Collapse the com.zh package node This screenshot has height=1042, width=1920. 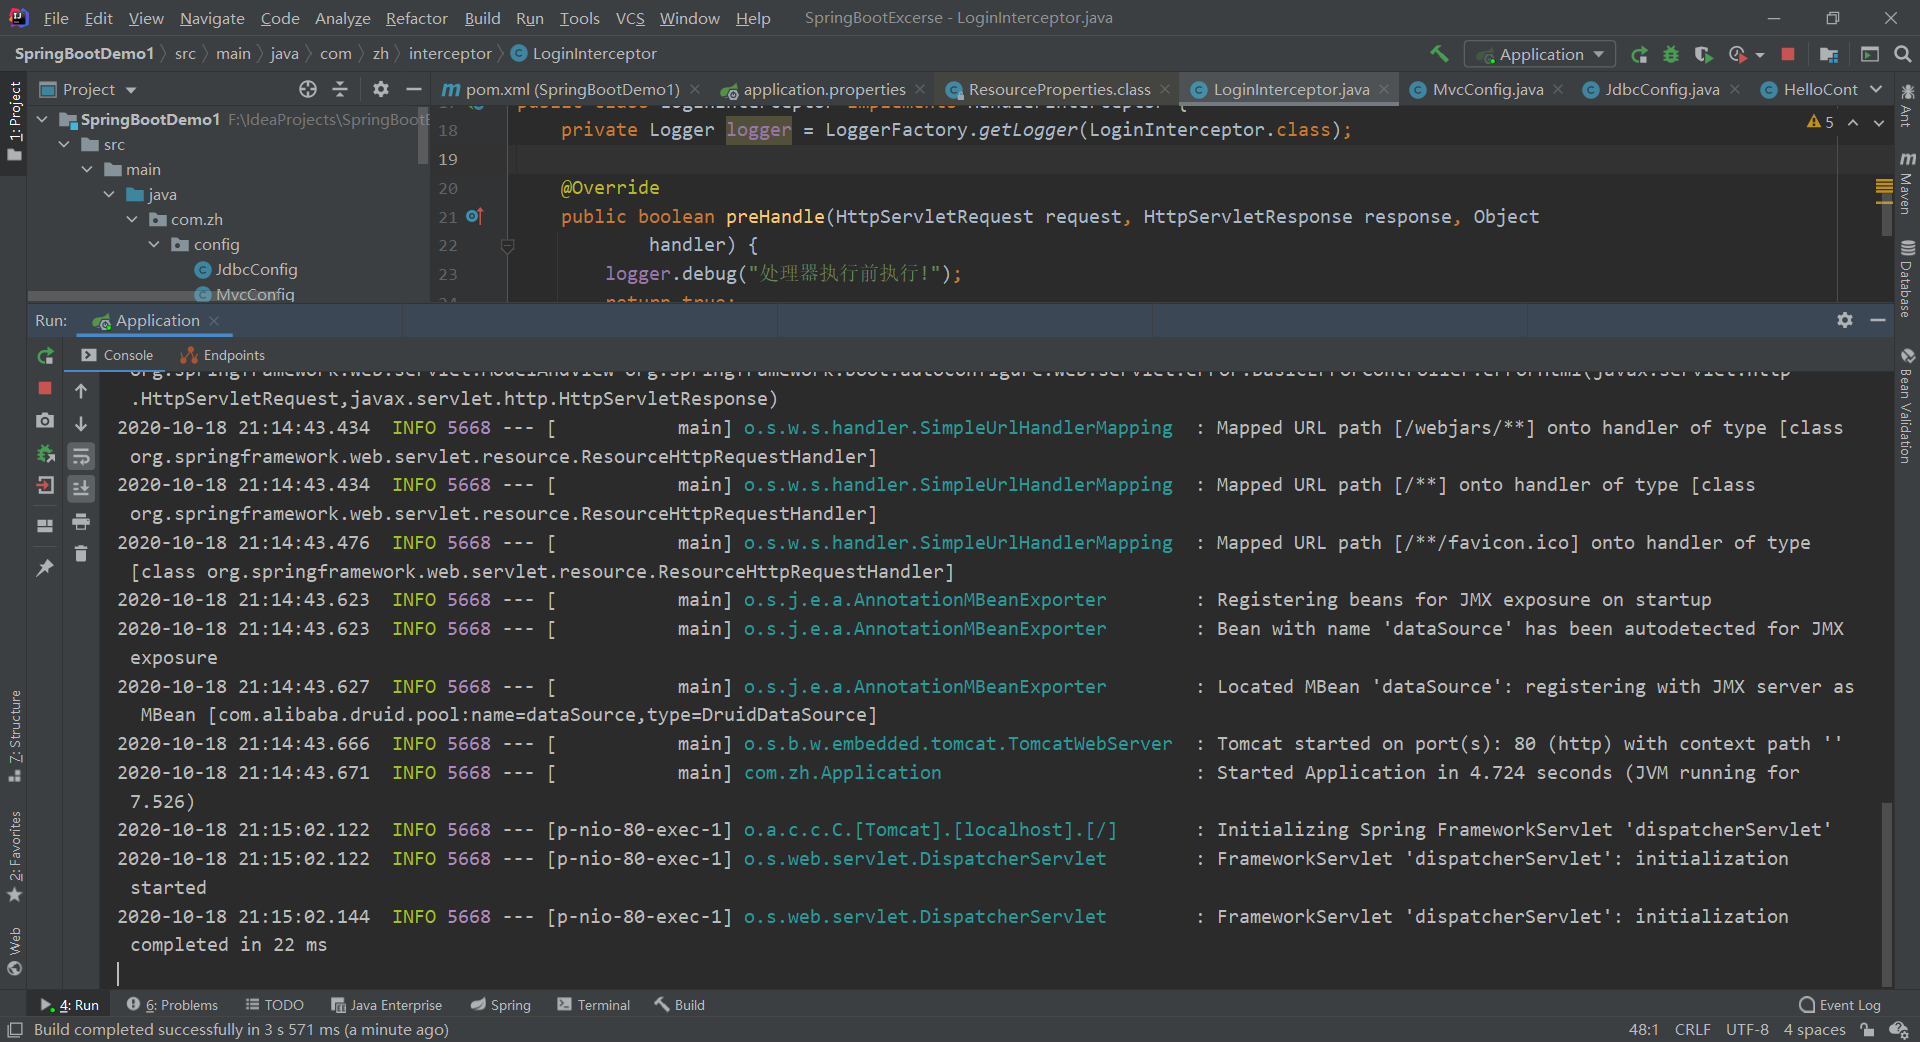click(x=132, y=219)
